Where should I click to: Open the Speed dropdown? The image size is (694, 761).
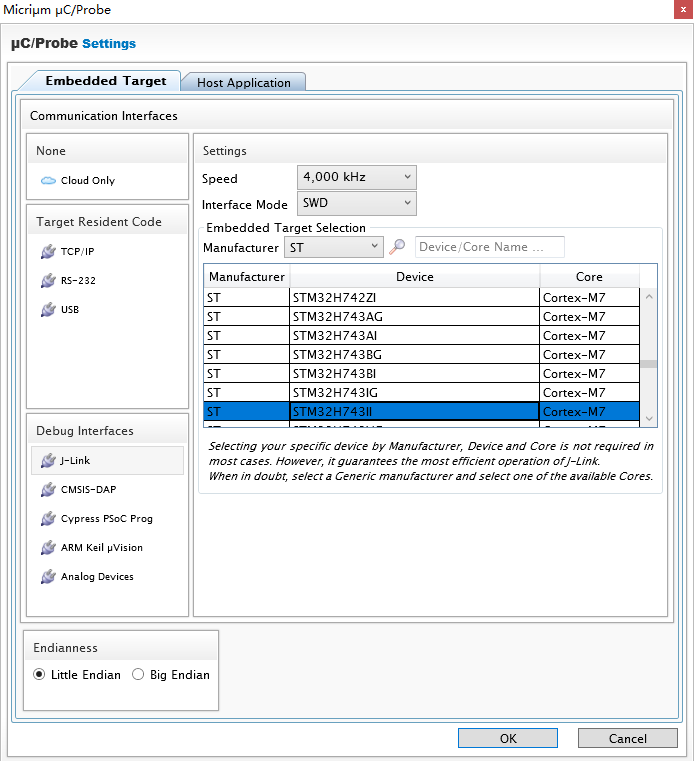click(357, 177)
